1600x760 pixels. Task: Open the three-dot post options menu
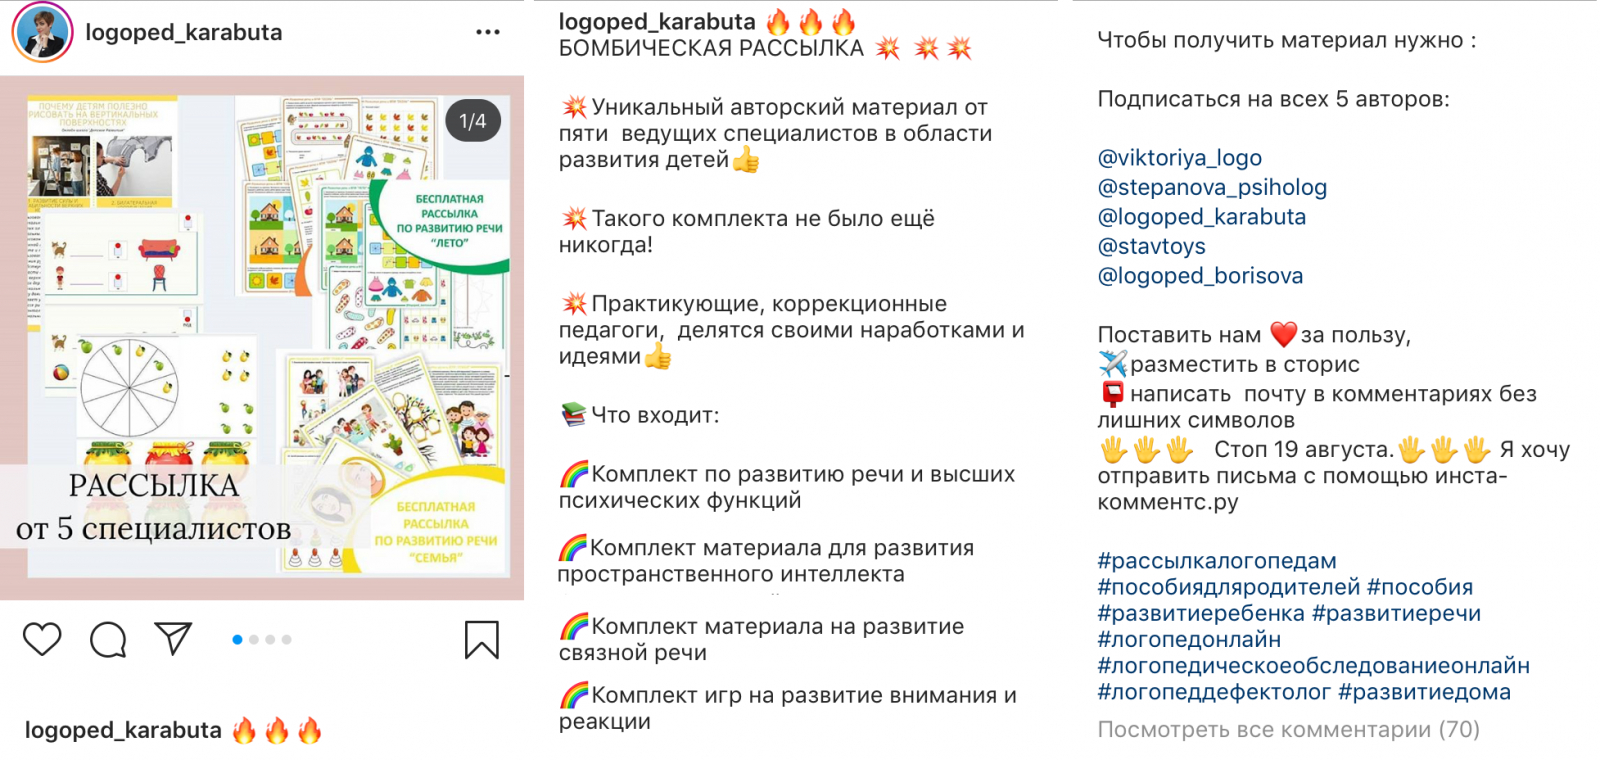[488, 32]
